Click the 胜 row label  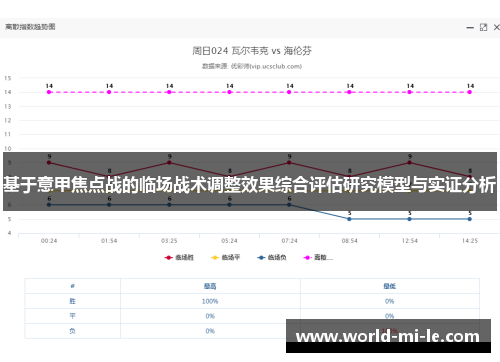73,301
